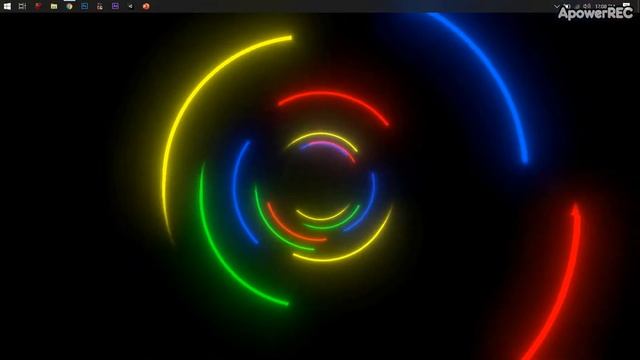Expand hidden system tray icons chevron

pyautogui.click(x=556, y=6)
